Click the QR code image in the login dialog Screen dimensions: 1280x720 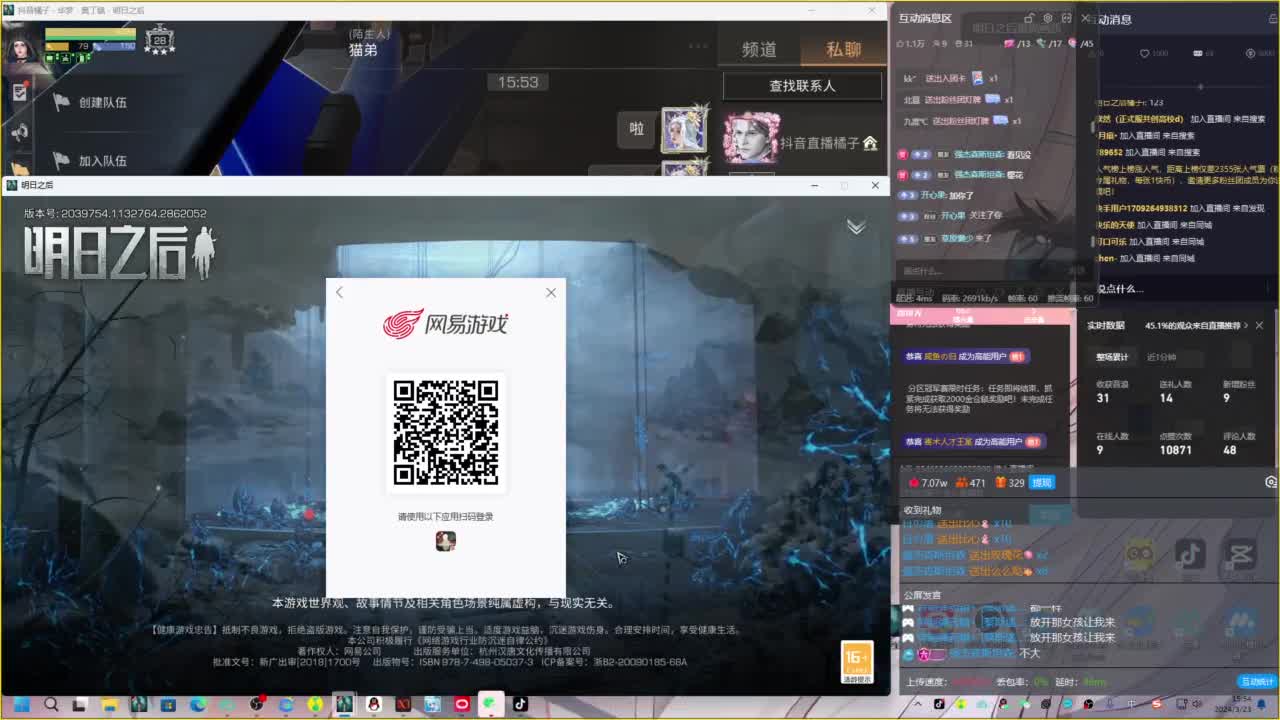446,433
